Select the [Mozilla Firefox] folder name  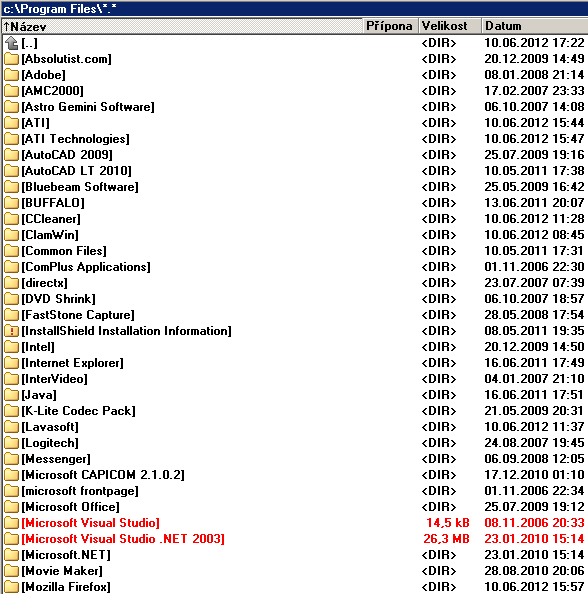[x=66, y=587]
